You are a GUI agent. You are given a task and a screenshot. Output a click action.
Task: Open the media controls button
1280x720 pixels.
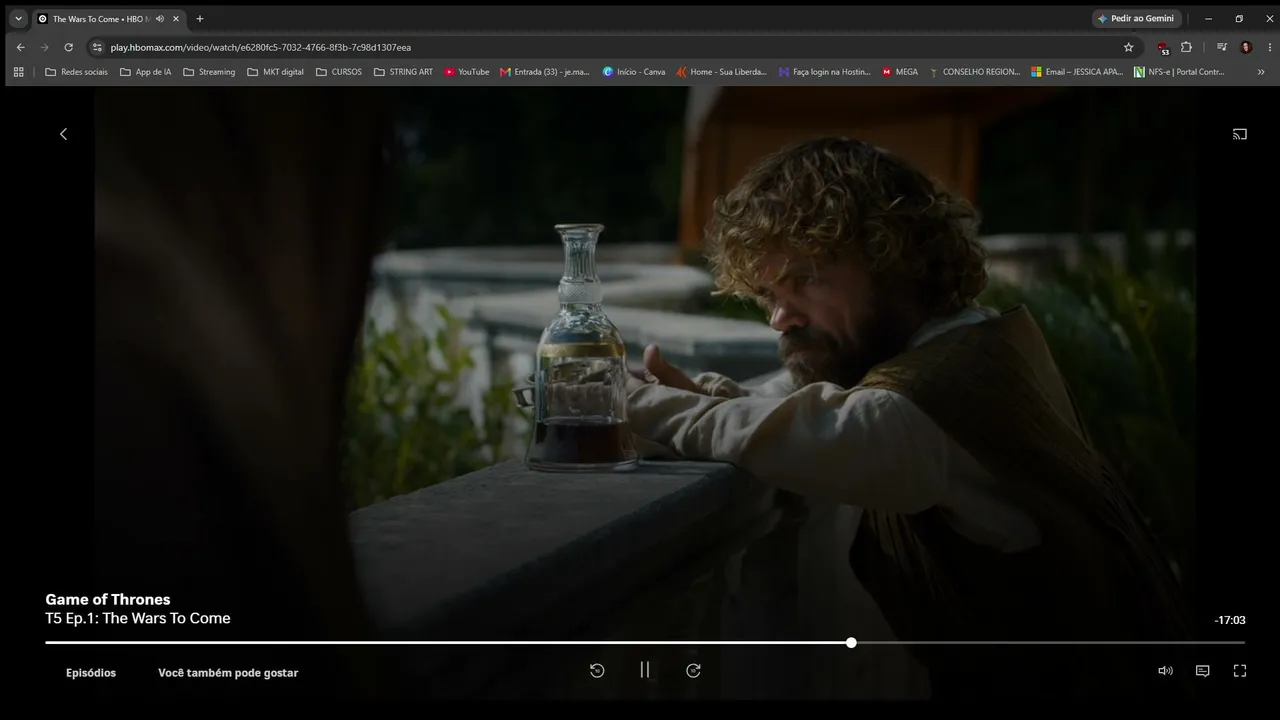(1221, 47)
